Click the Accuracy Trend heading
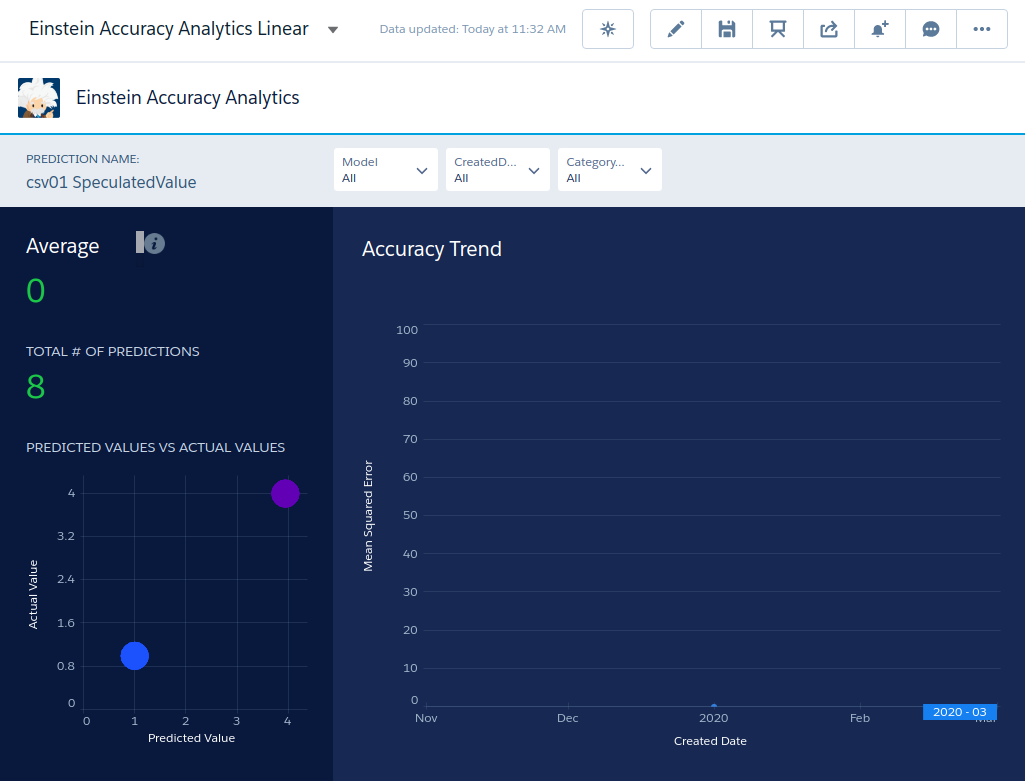1025x781 pixels. (431, 249)
